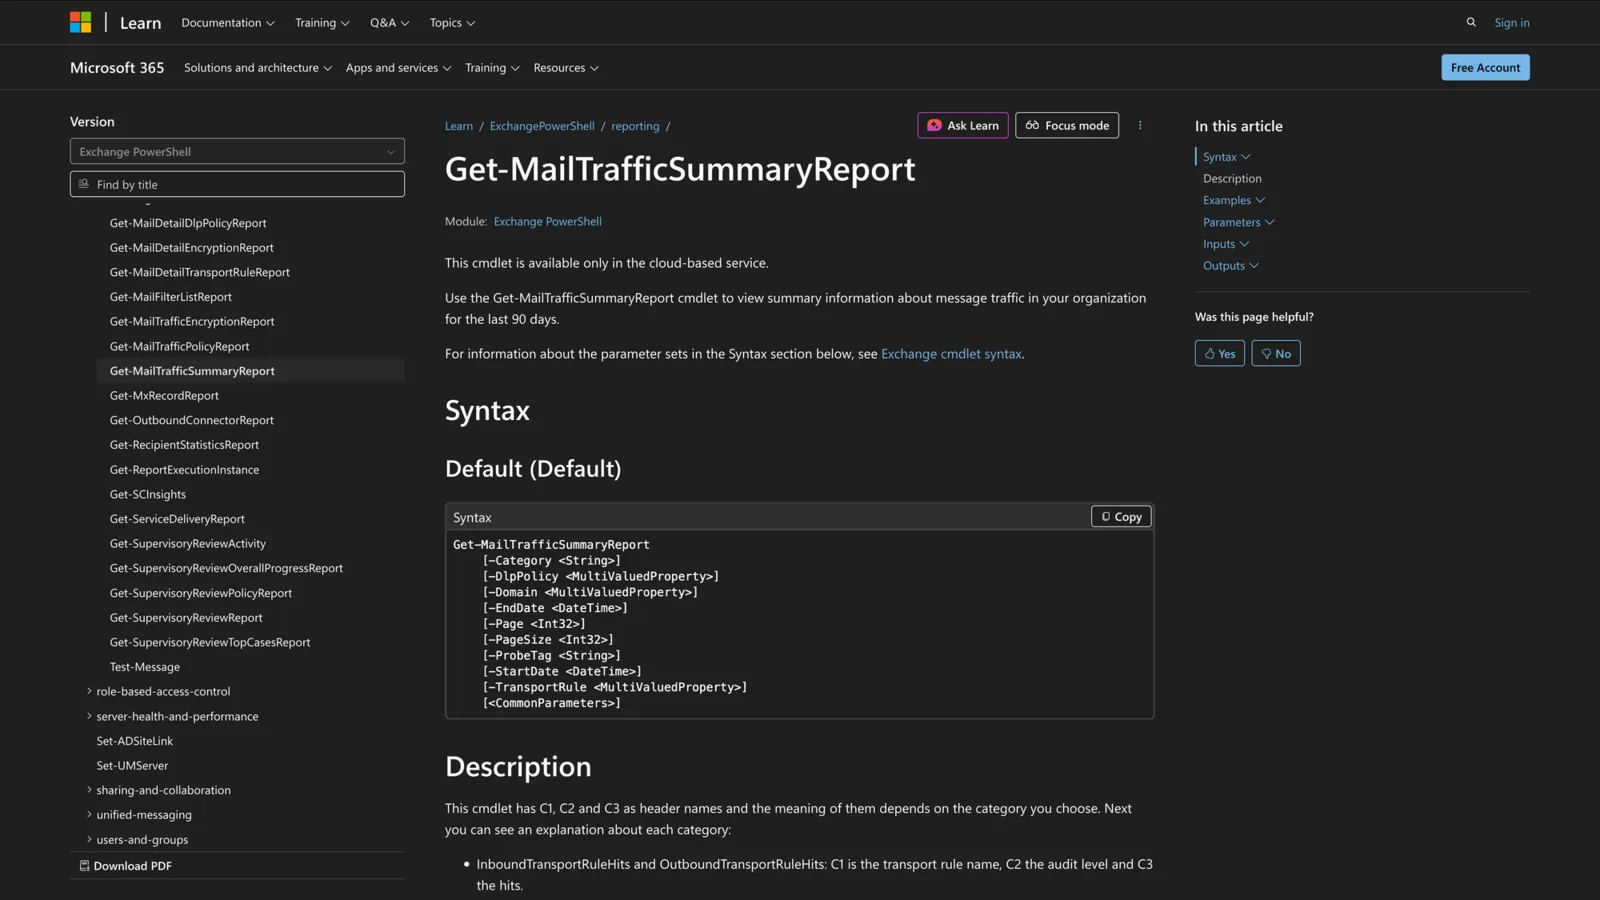Open Apps and services menu
This screenshot has width=1600, height=900.
pos(398,68)
